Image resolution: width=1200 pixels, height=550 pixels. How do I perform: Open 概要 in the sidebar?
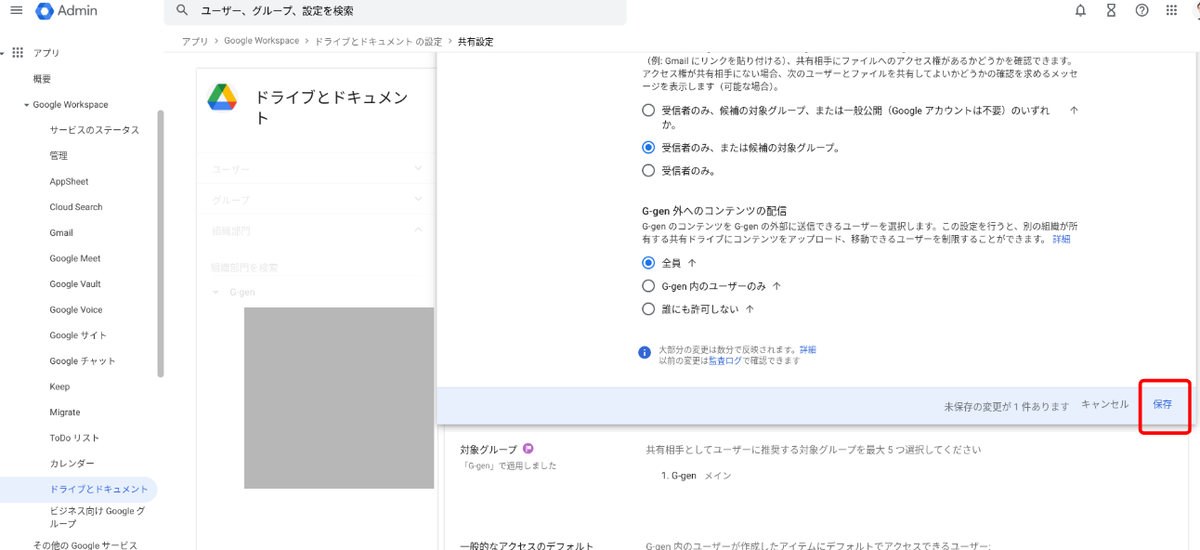(x=42, y=79)
